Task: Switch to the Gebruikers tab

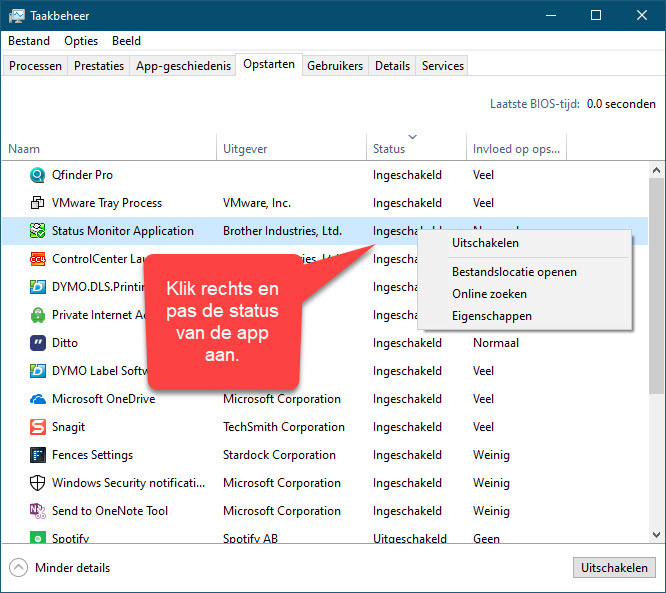Action: [x=335, y=66]
